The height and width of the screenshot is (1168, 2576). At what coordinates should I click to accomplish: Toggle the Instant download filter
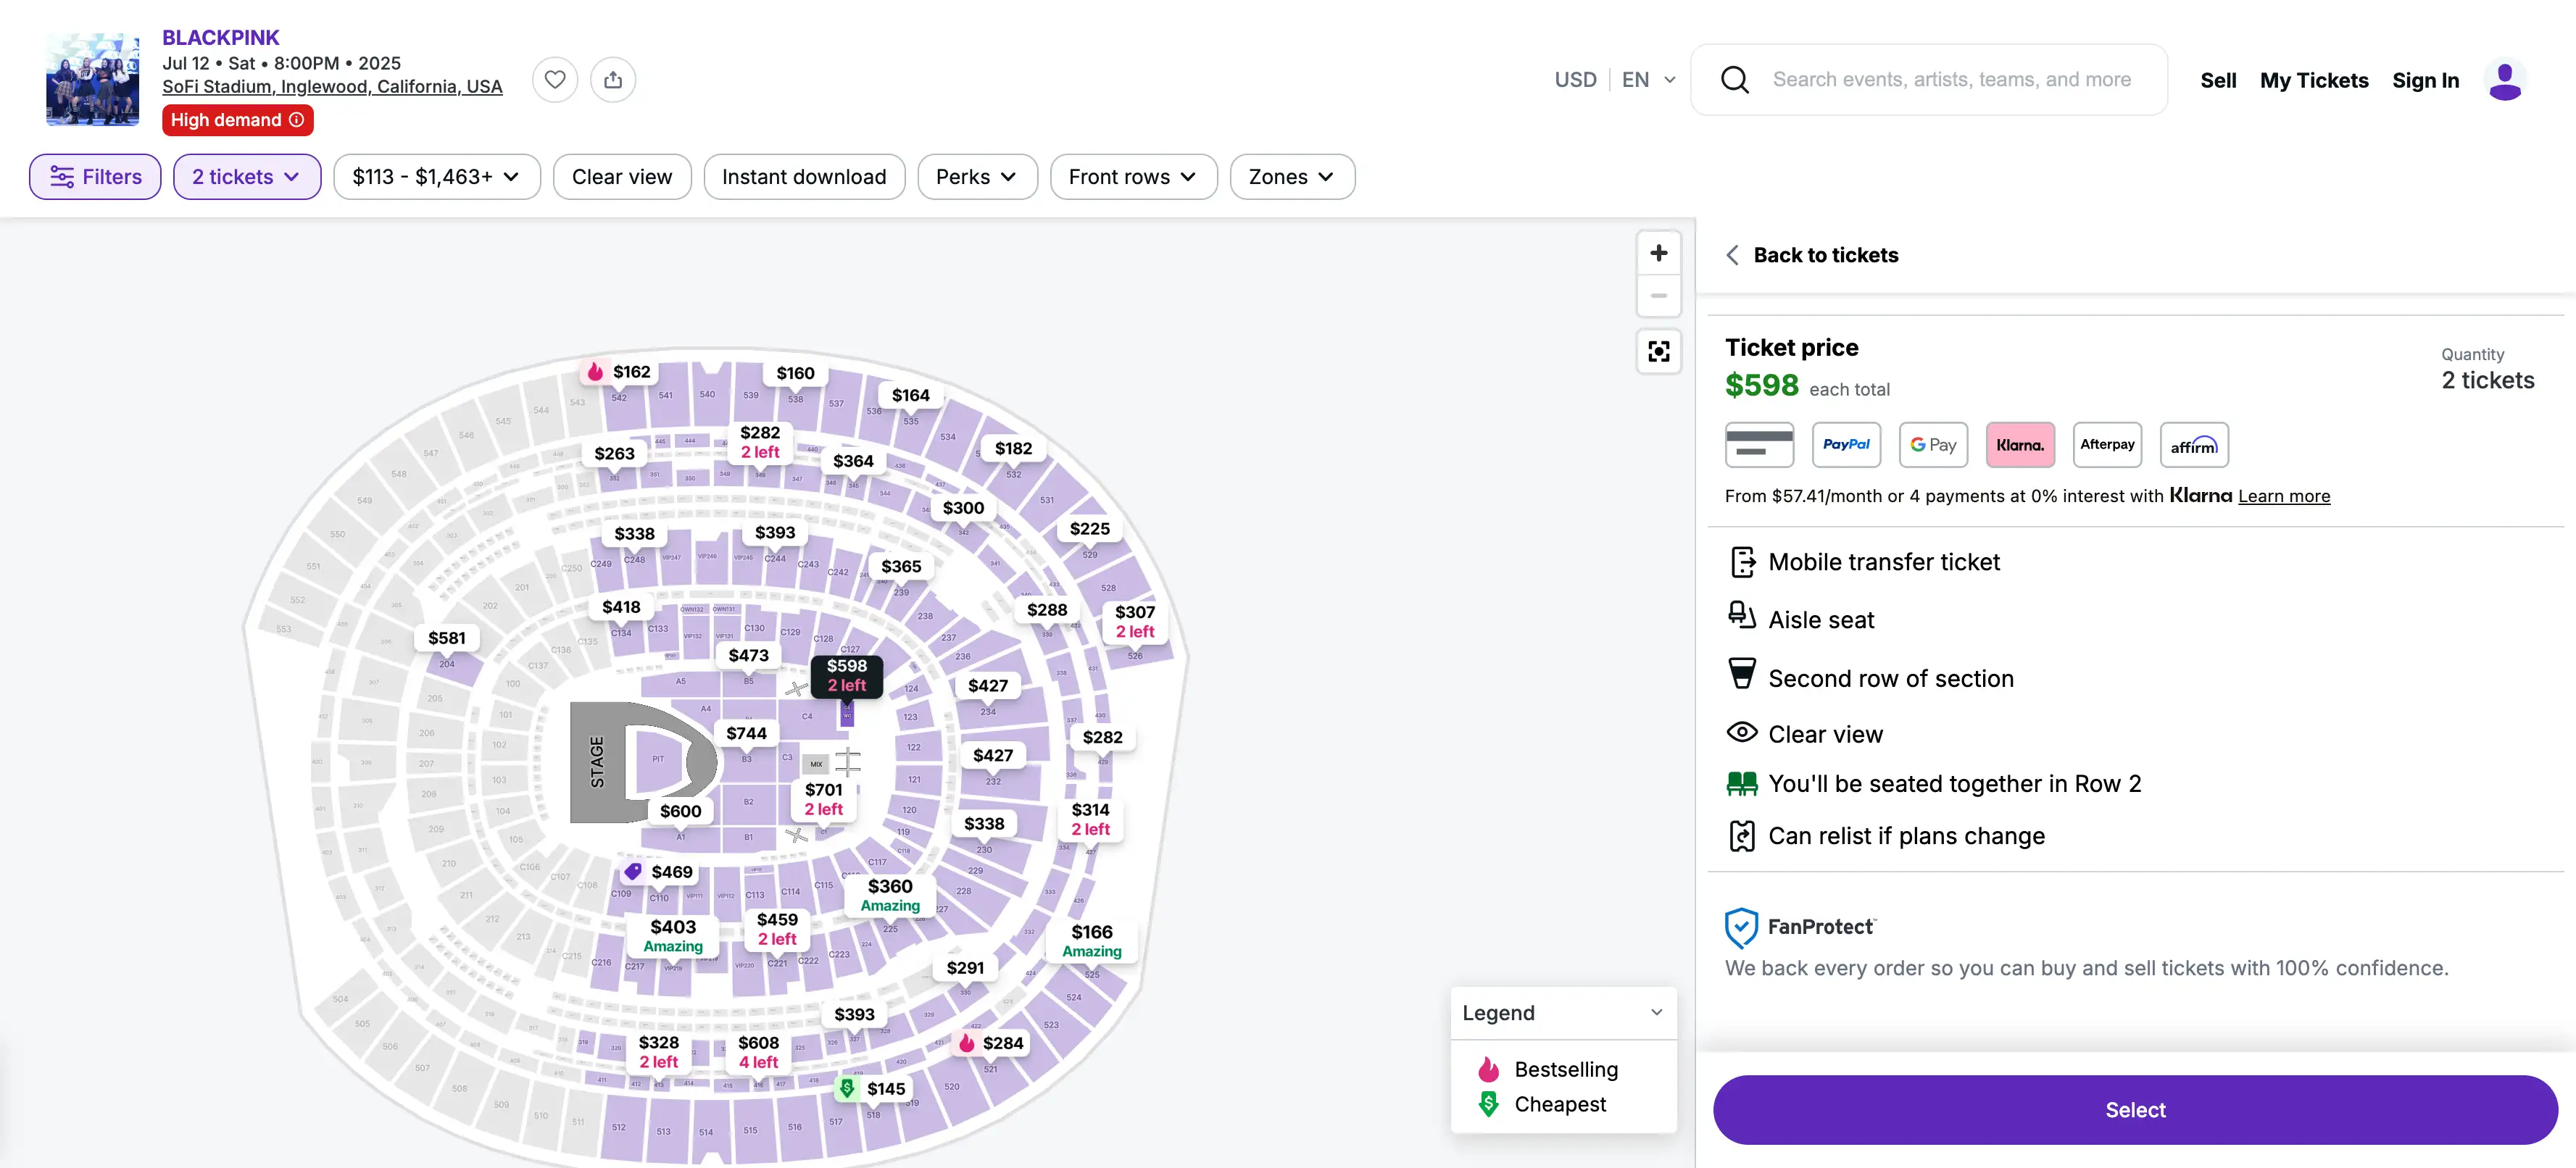804,177
